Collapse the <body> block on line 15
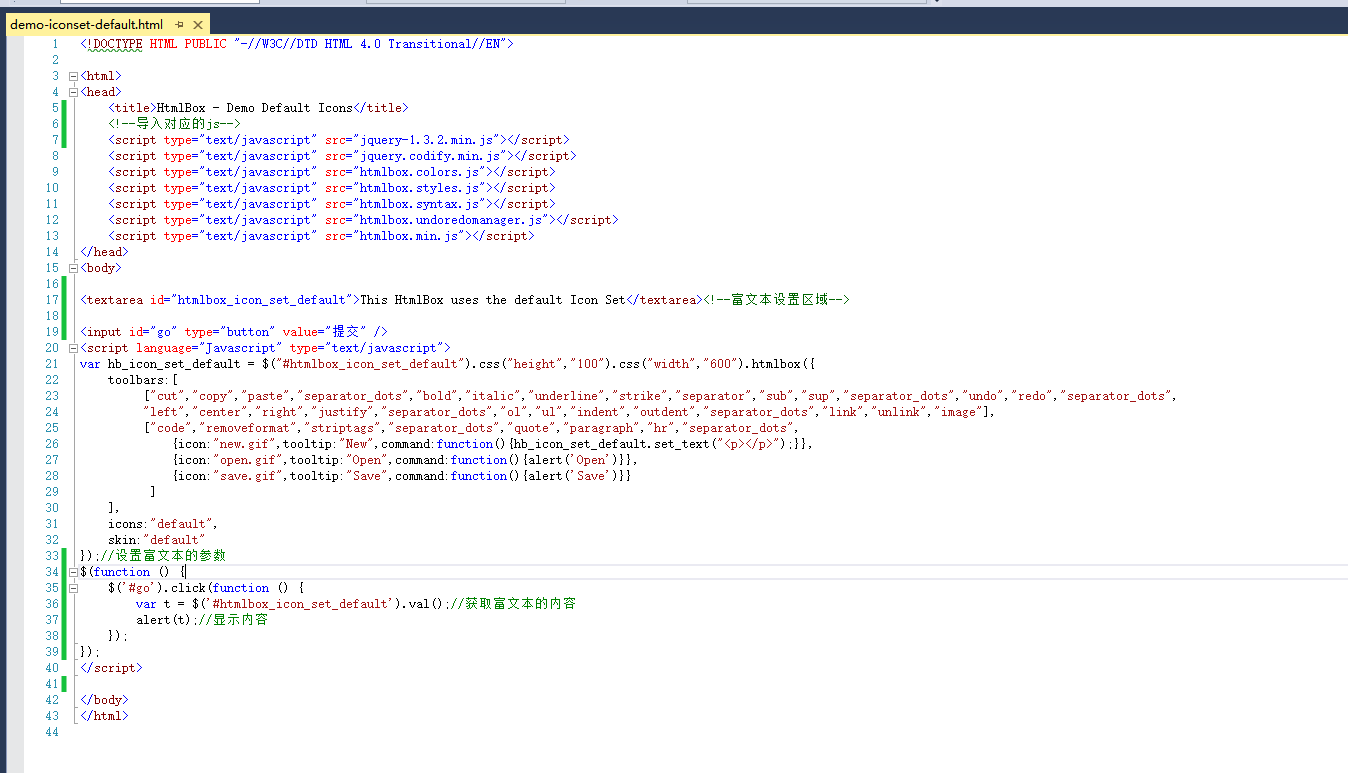The height and width of the screenshot is (773, 1348). coord(73,268)
